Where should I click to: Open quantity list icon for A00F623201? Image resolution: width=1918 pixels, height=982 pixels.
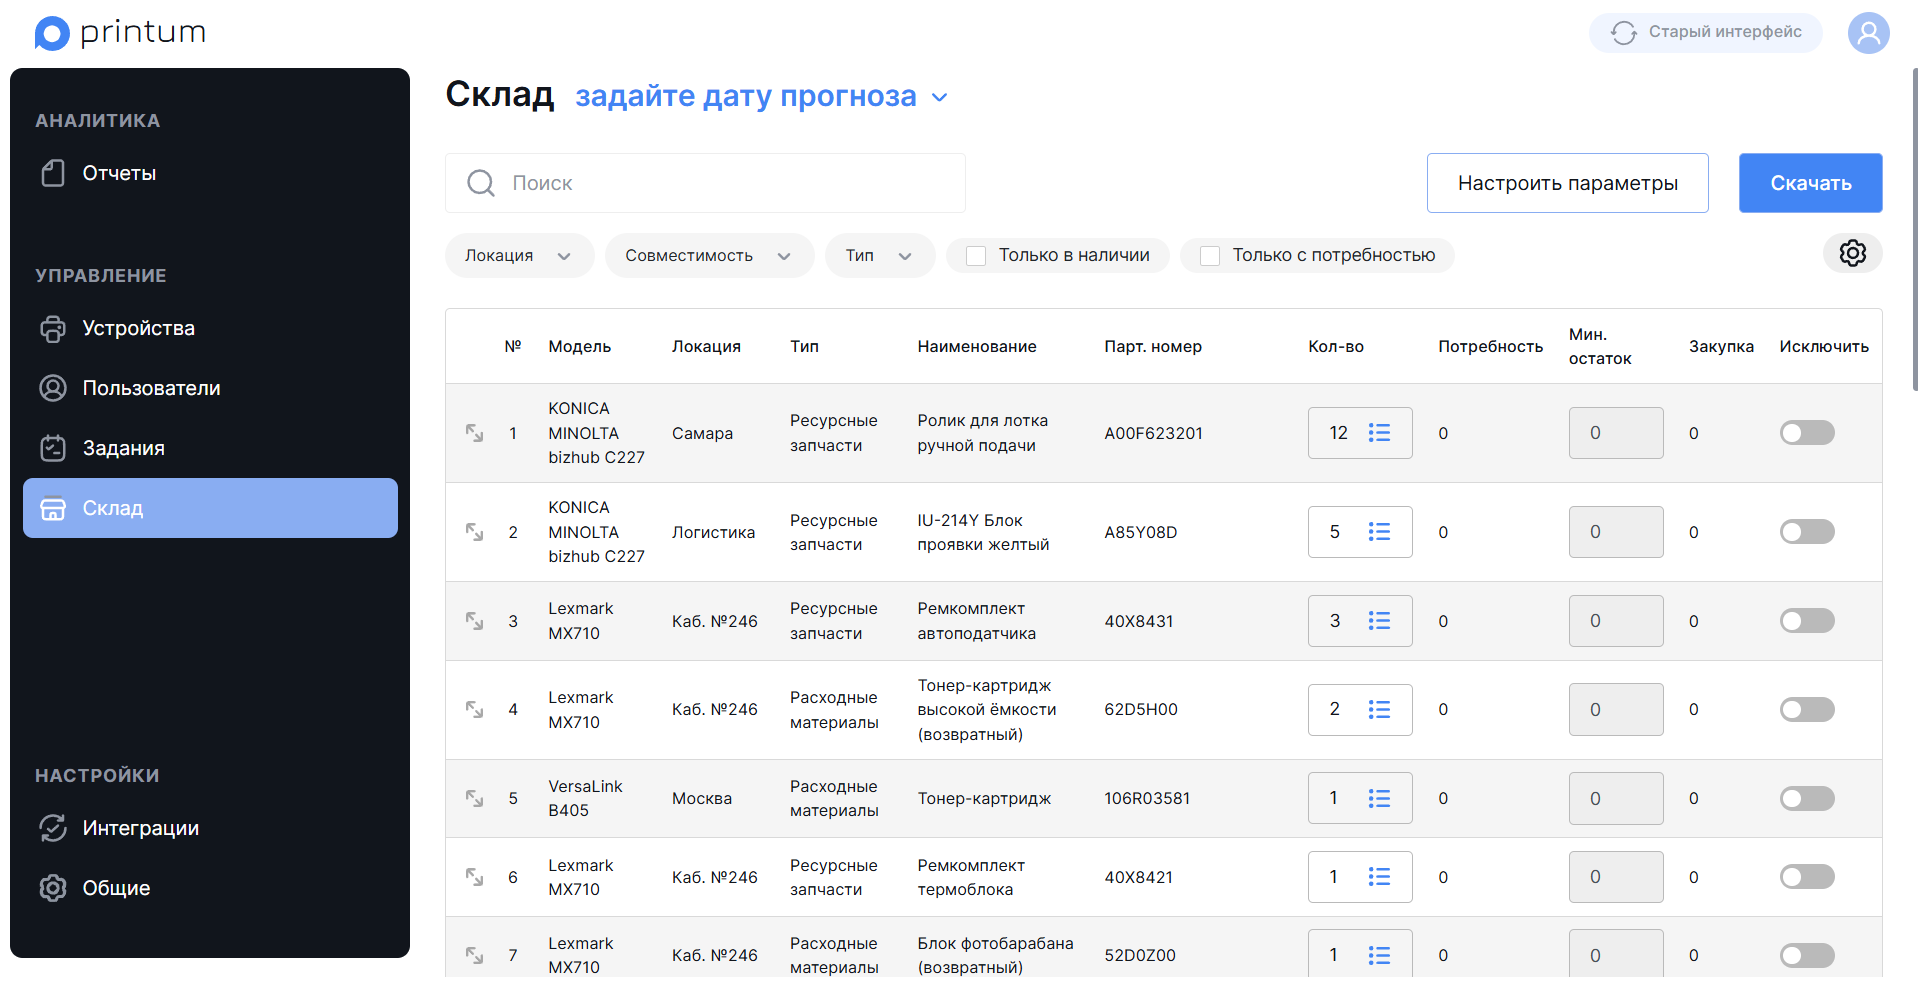point(1379,433)
